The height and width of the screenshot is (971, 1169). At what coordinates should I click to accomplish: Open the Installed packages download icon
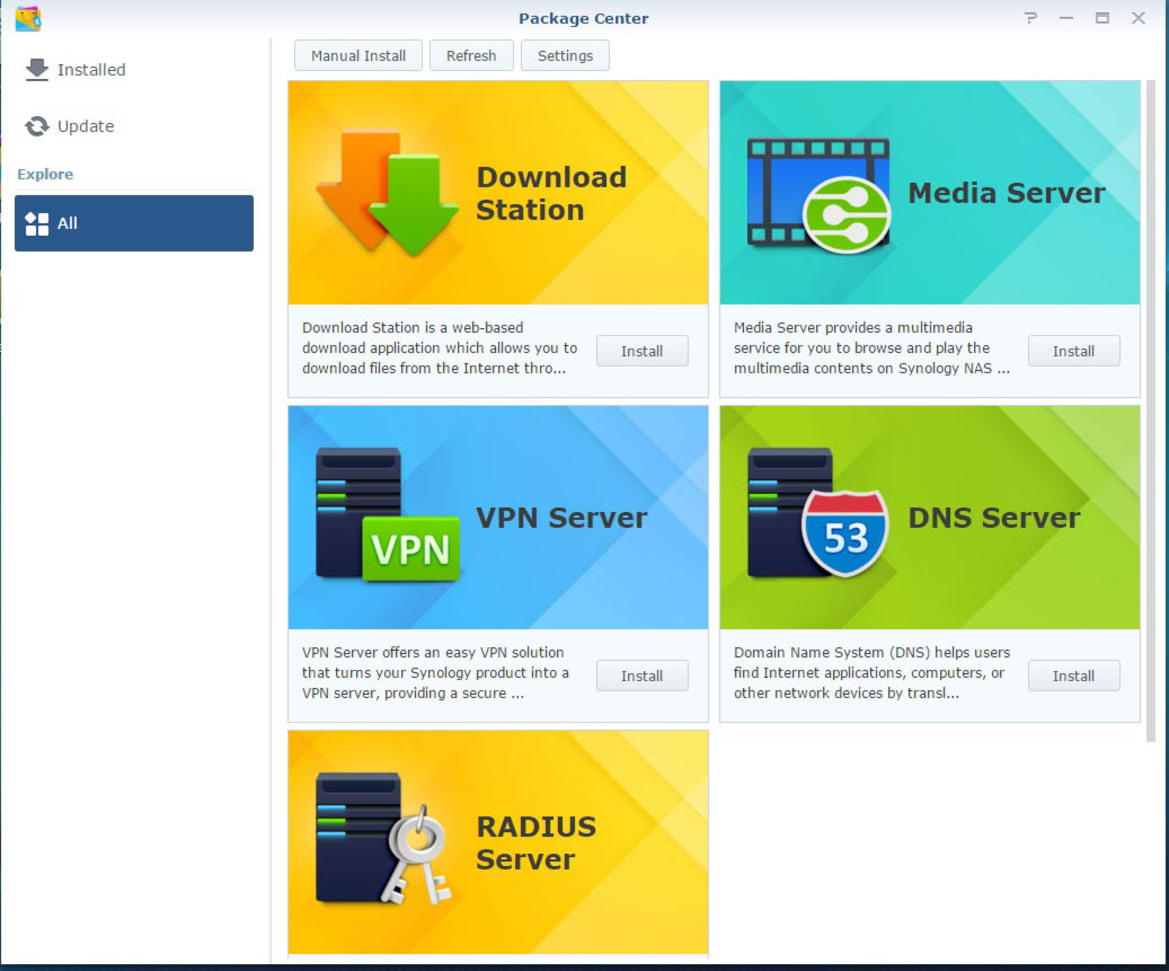tap(37, 70)
